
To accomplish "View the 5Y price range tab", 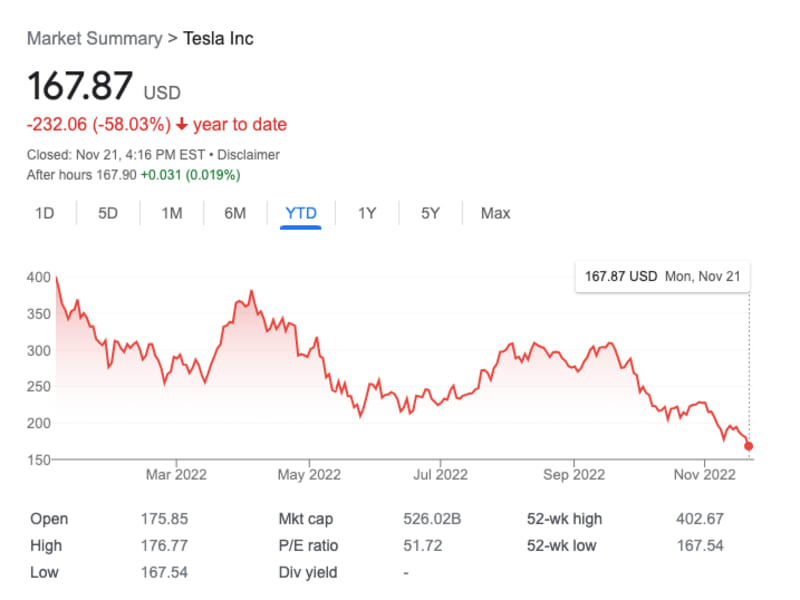I will click(x=430, y=213).
